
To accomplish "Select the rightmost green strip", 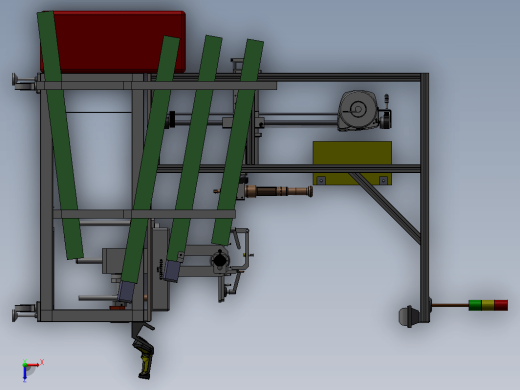I will click(x=238, y=142).
